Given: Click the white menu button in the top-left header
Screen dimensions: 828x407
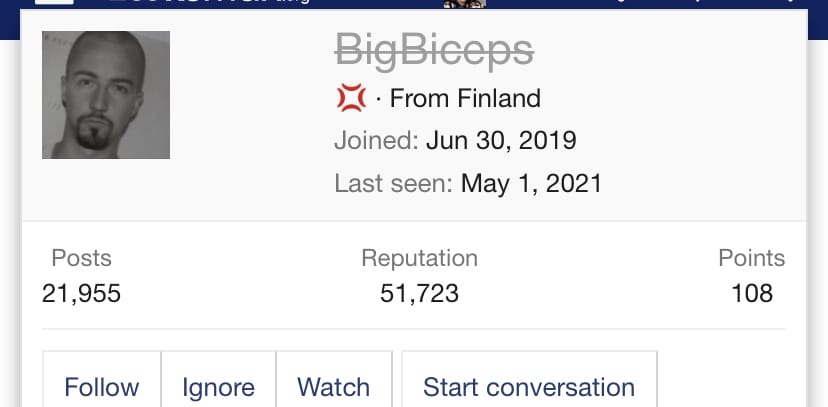Looking at the screenshot, I should click(x=54, y=2).
